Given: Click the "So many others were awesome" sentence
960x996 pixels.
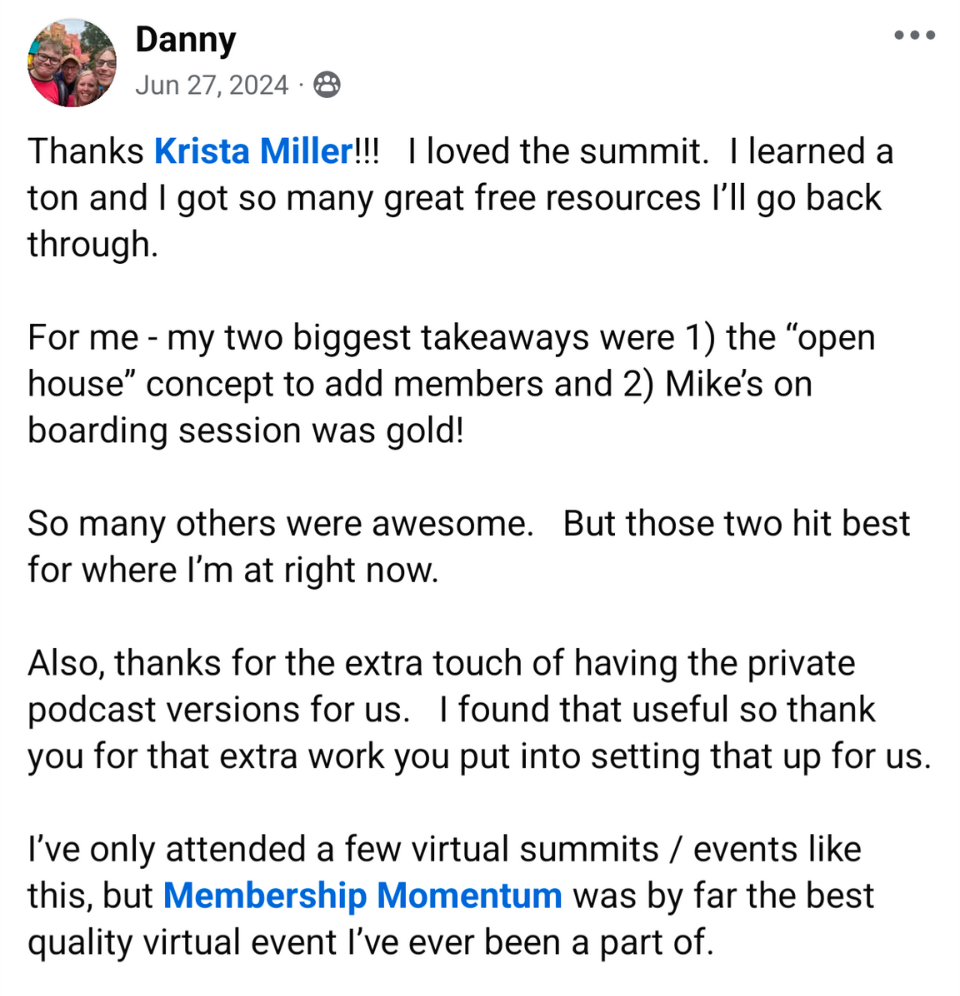Looking at the screenshot, I should pos(280,524).
